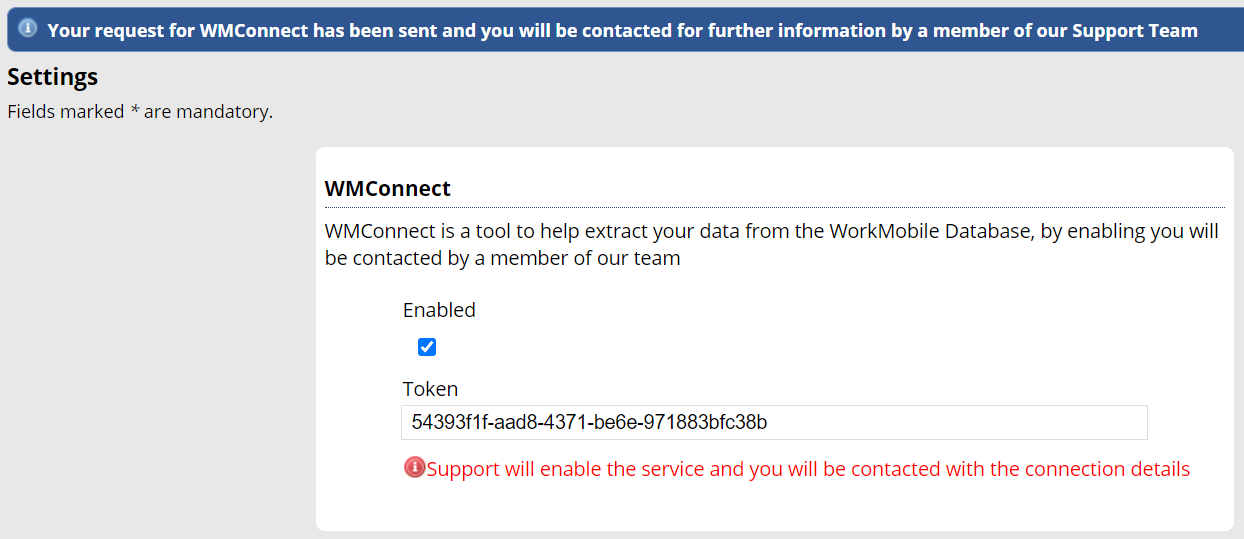
Task: Click the asterisk in the mandatory fields note
Action: (134, 110)
